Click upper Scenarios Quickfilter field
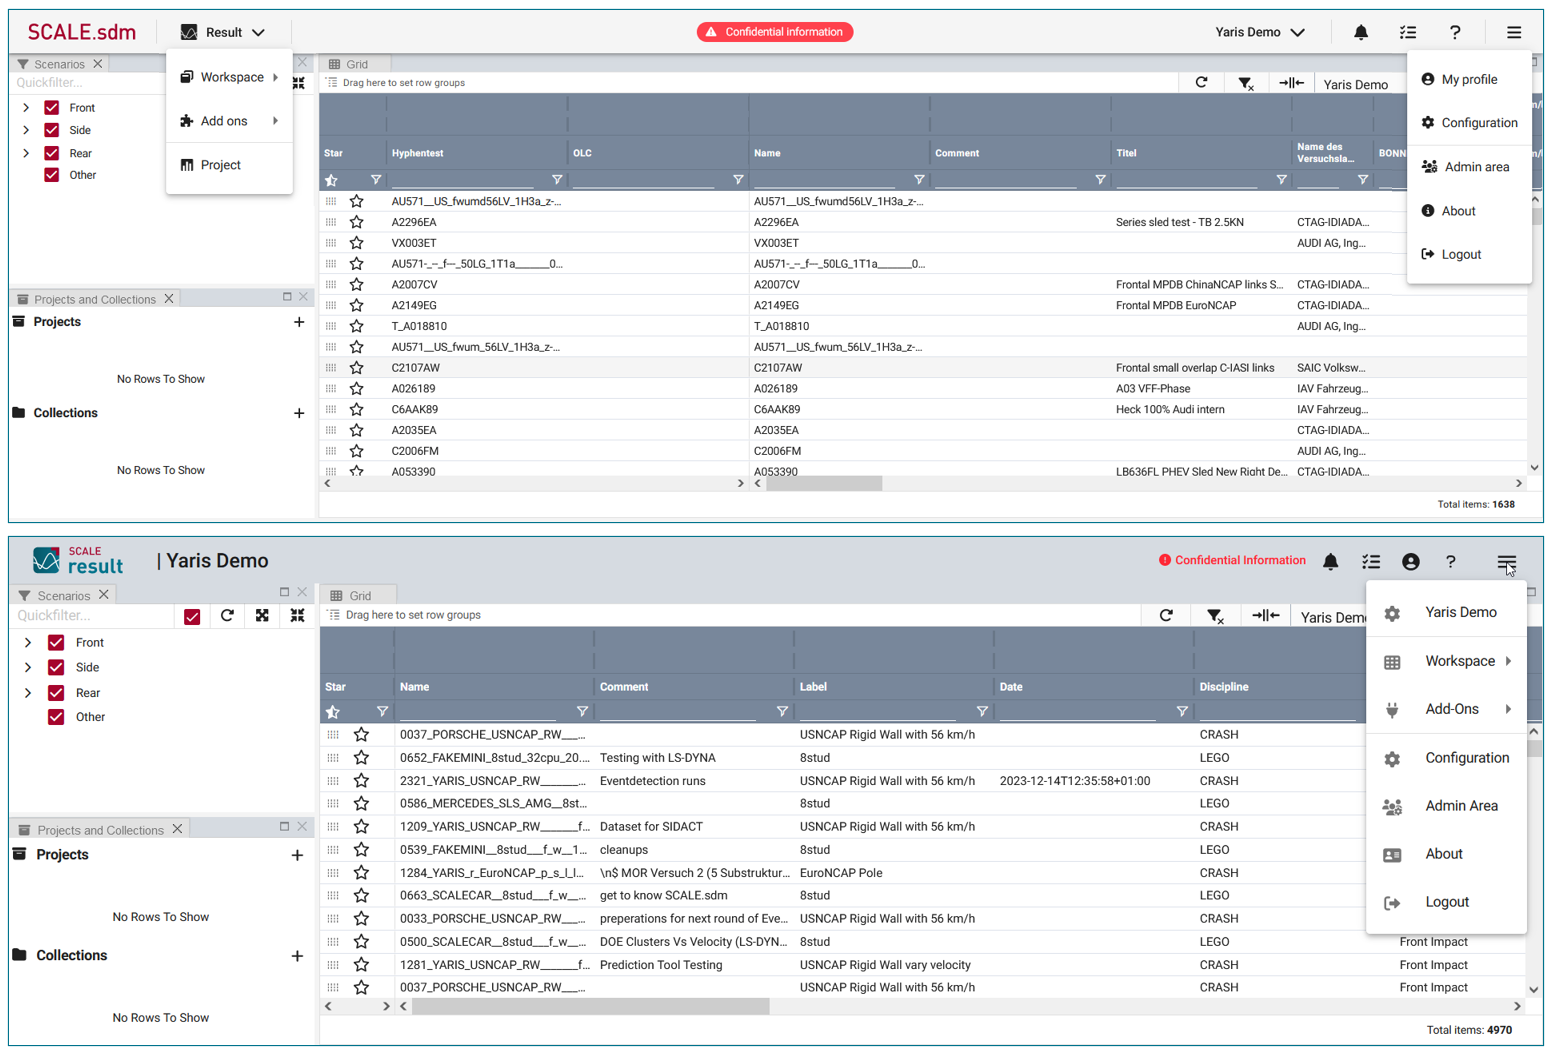The width and height of the screenshot is (1554, 1055). click(85, 83)
